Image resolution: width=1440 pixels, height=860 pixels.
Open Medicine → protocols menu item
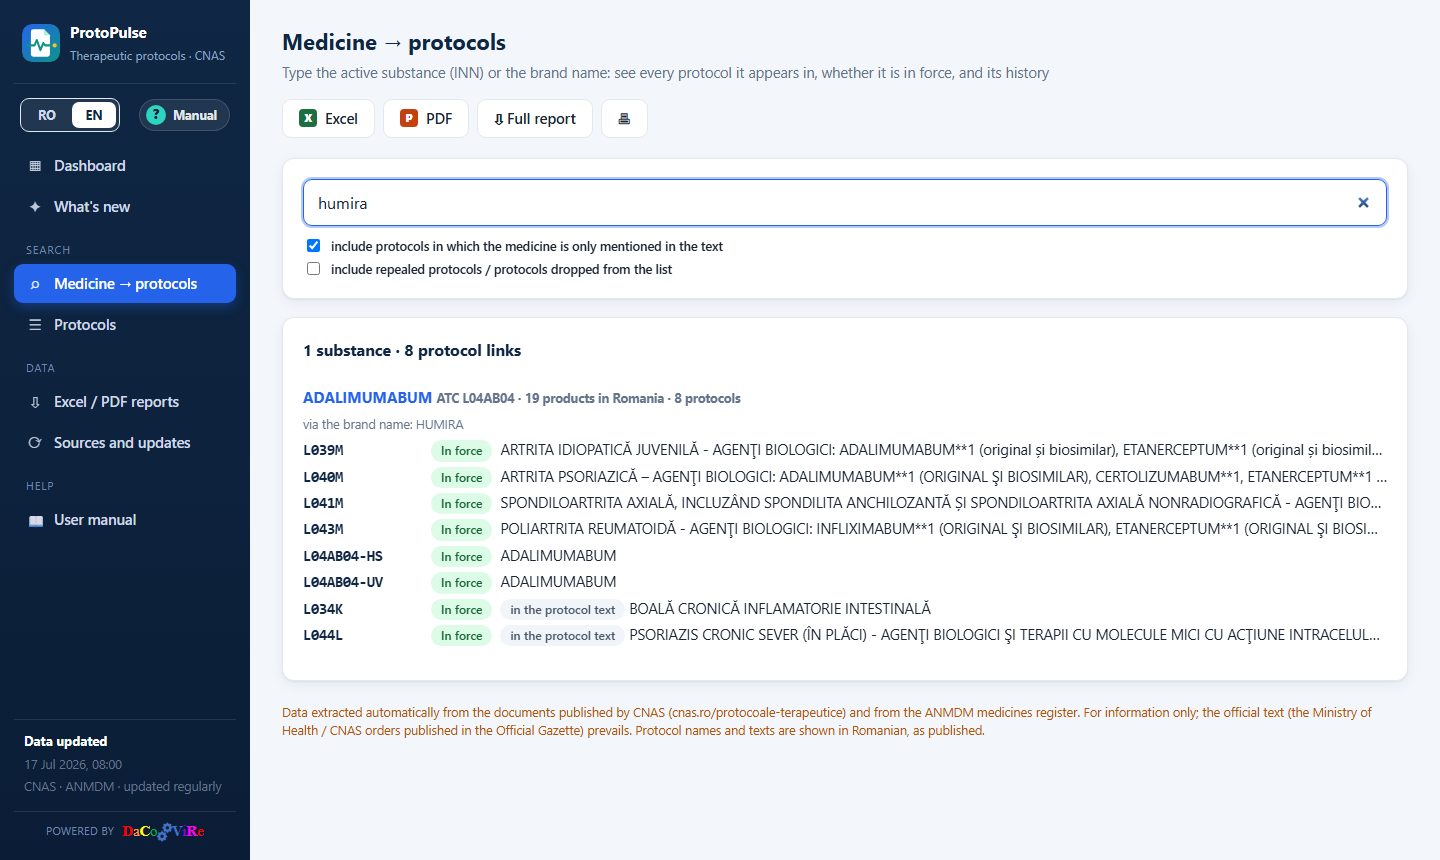[x=125, y=284]
